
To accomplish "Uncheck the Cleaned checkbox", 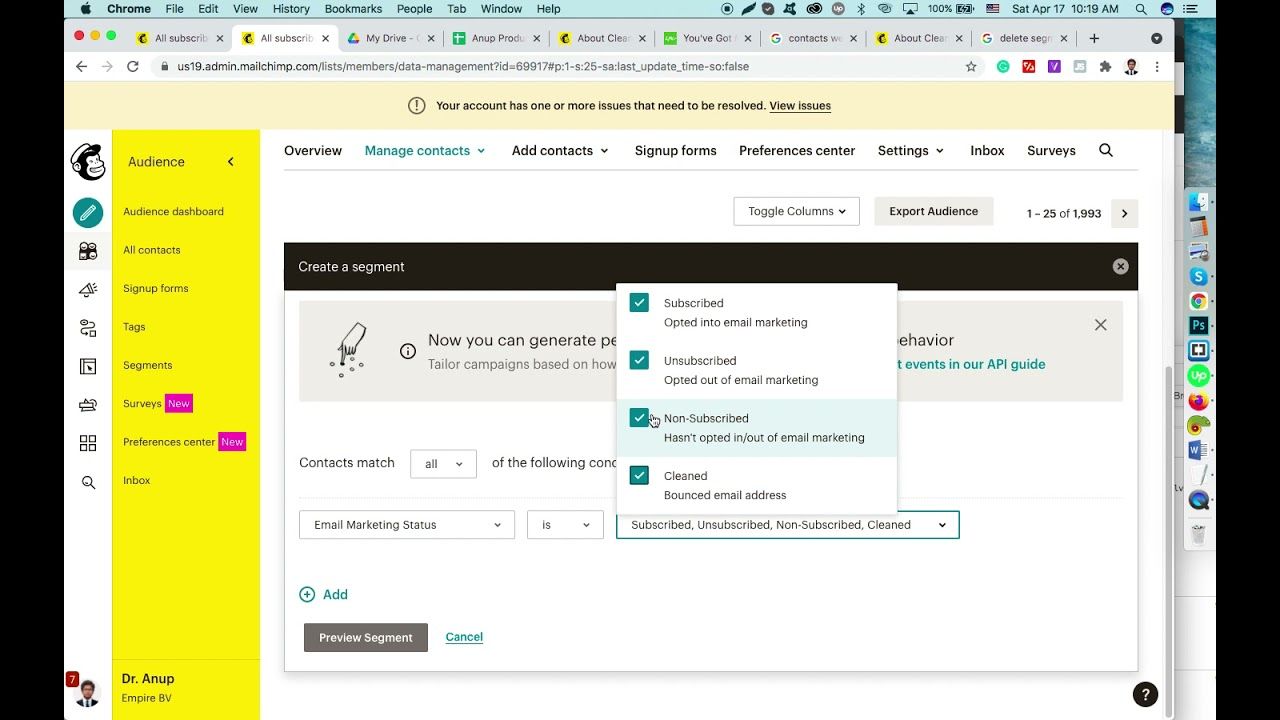I will click(639, 475).
